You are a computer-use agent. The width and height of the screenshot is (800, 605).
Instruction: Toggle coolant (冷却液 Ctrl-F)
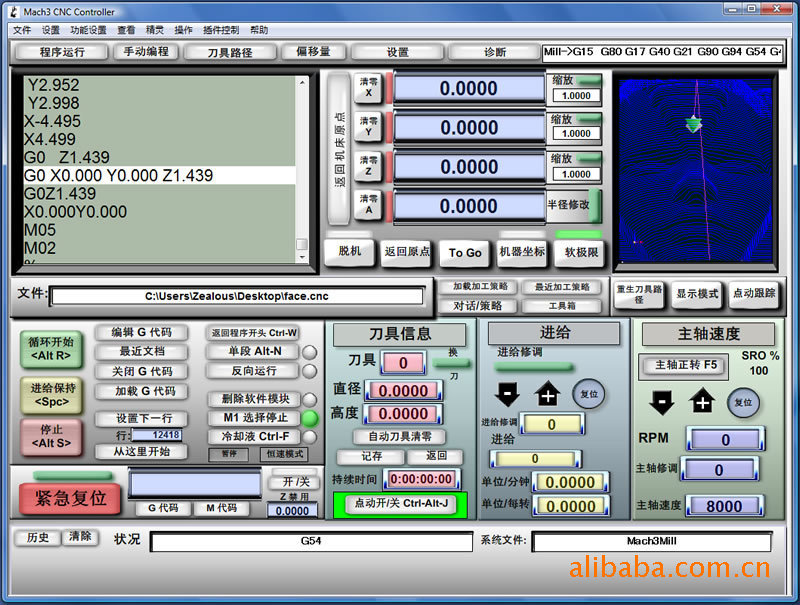(252, 436)
